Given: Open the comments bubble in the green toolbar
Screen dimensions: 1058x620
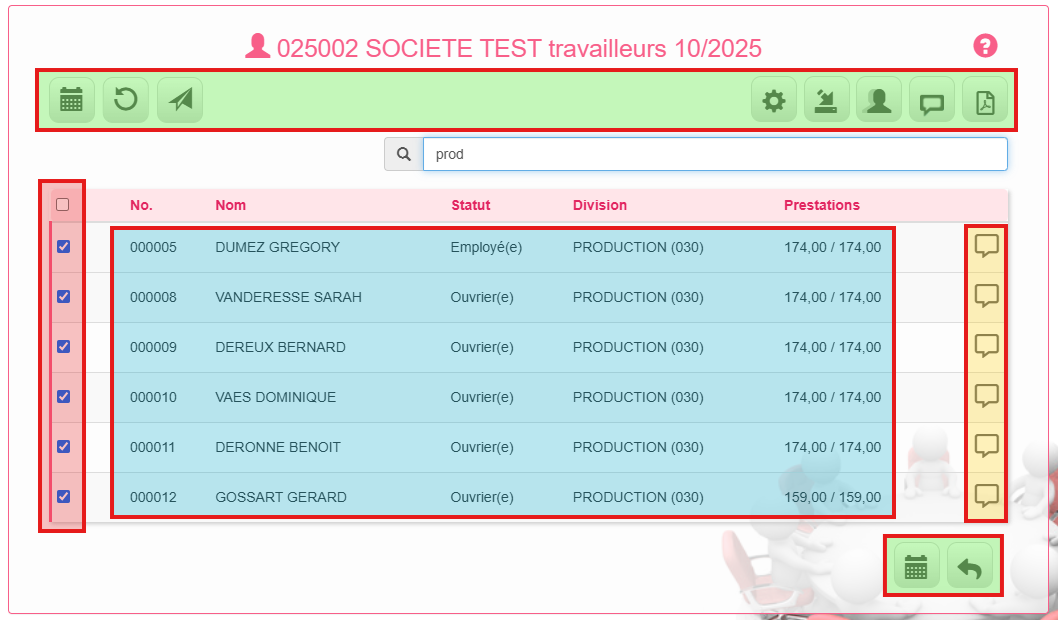Looking at the screenshot, I should (931, 99).
